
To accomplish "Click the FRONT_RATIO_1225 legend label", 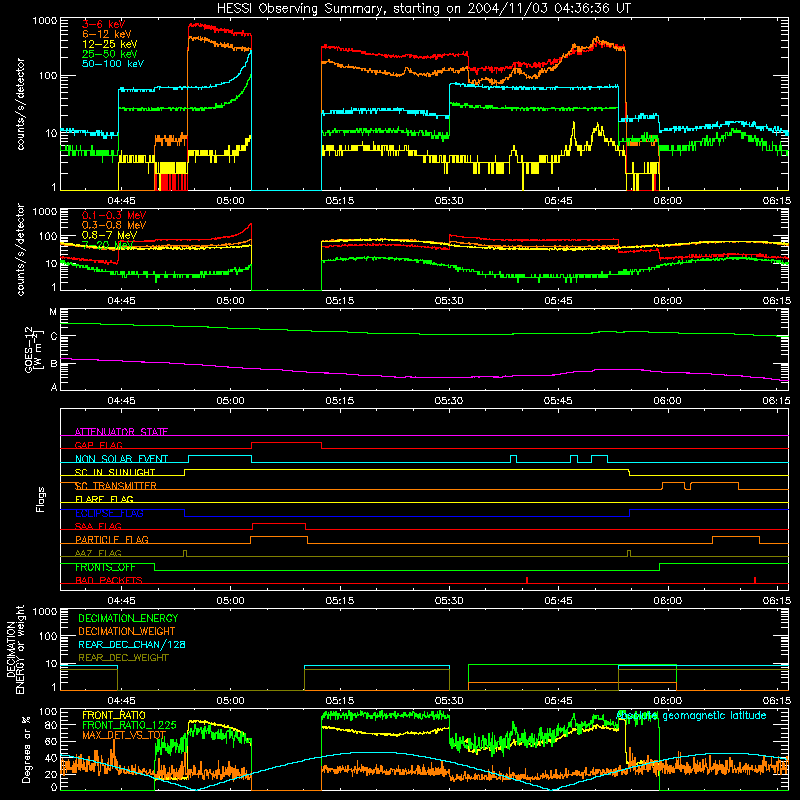I will click(x=129, y=725).
